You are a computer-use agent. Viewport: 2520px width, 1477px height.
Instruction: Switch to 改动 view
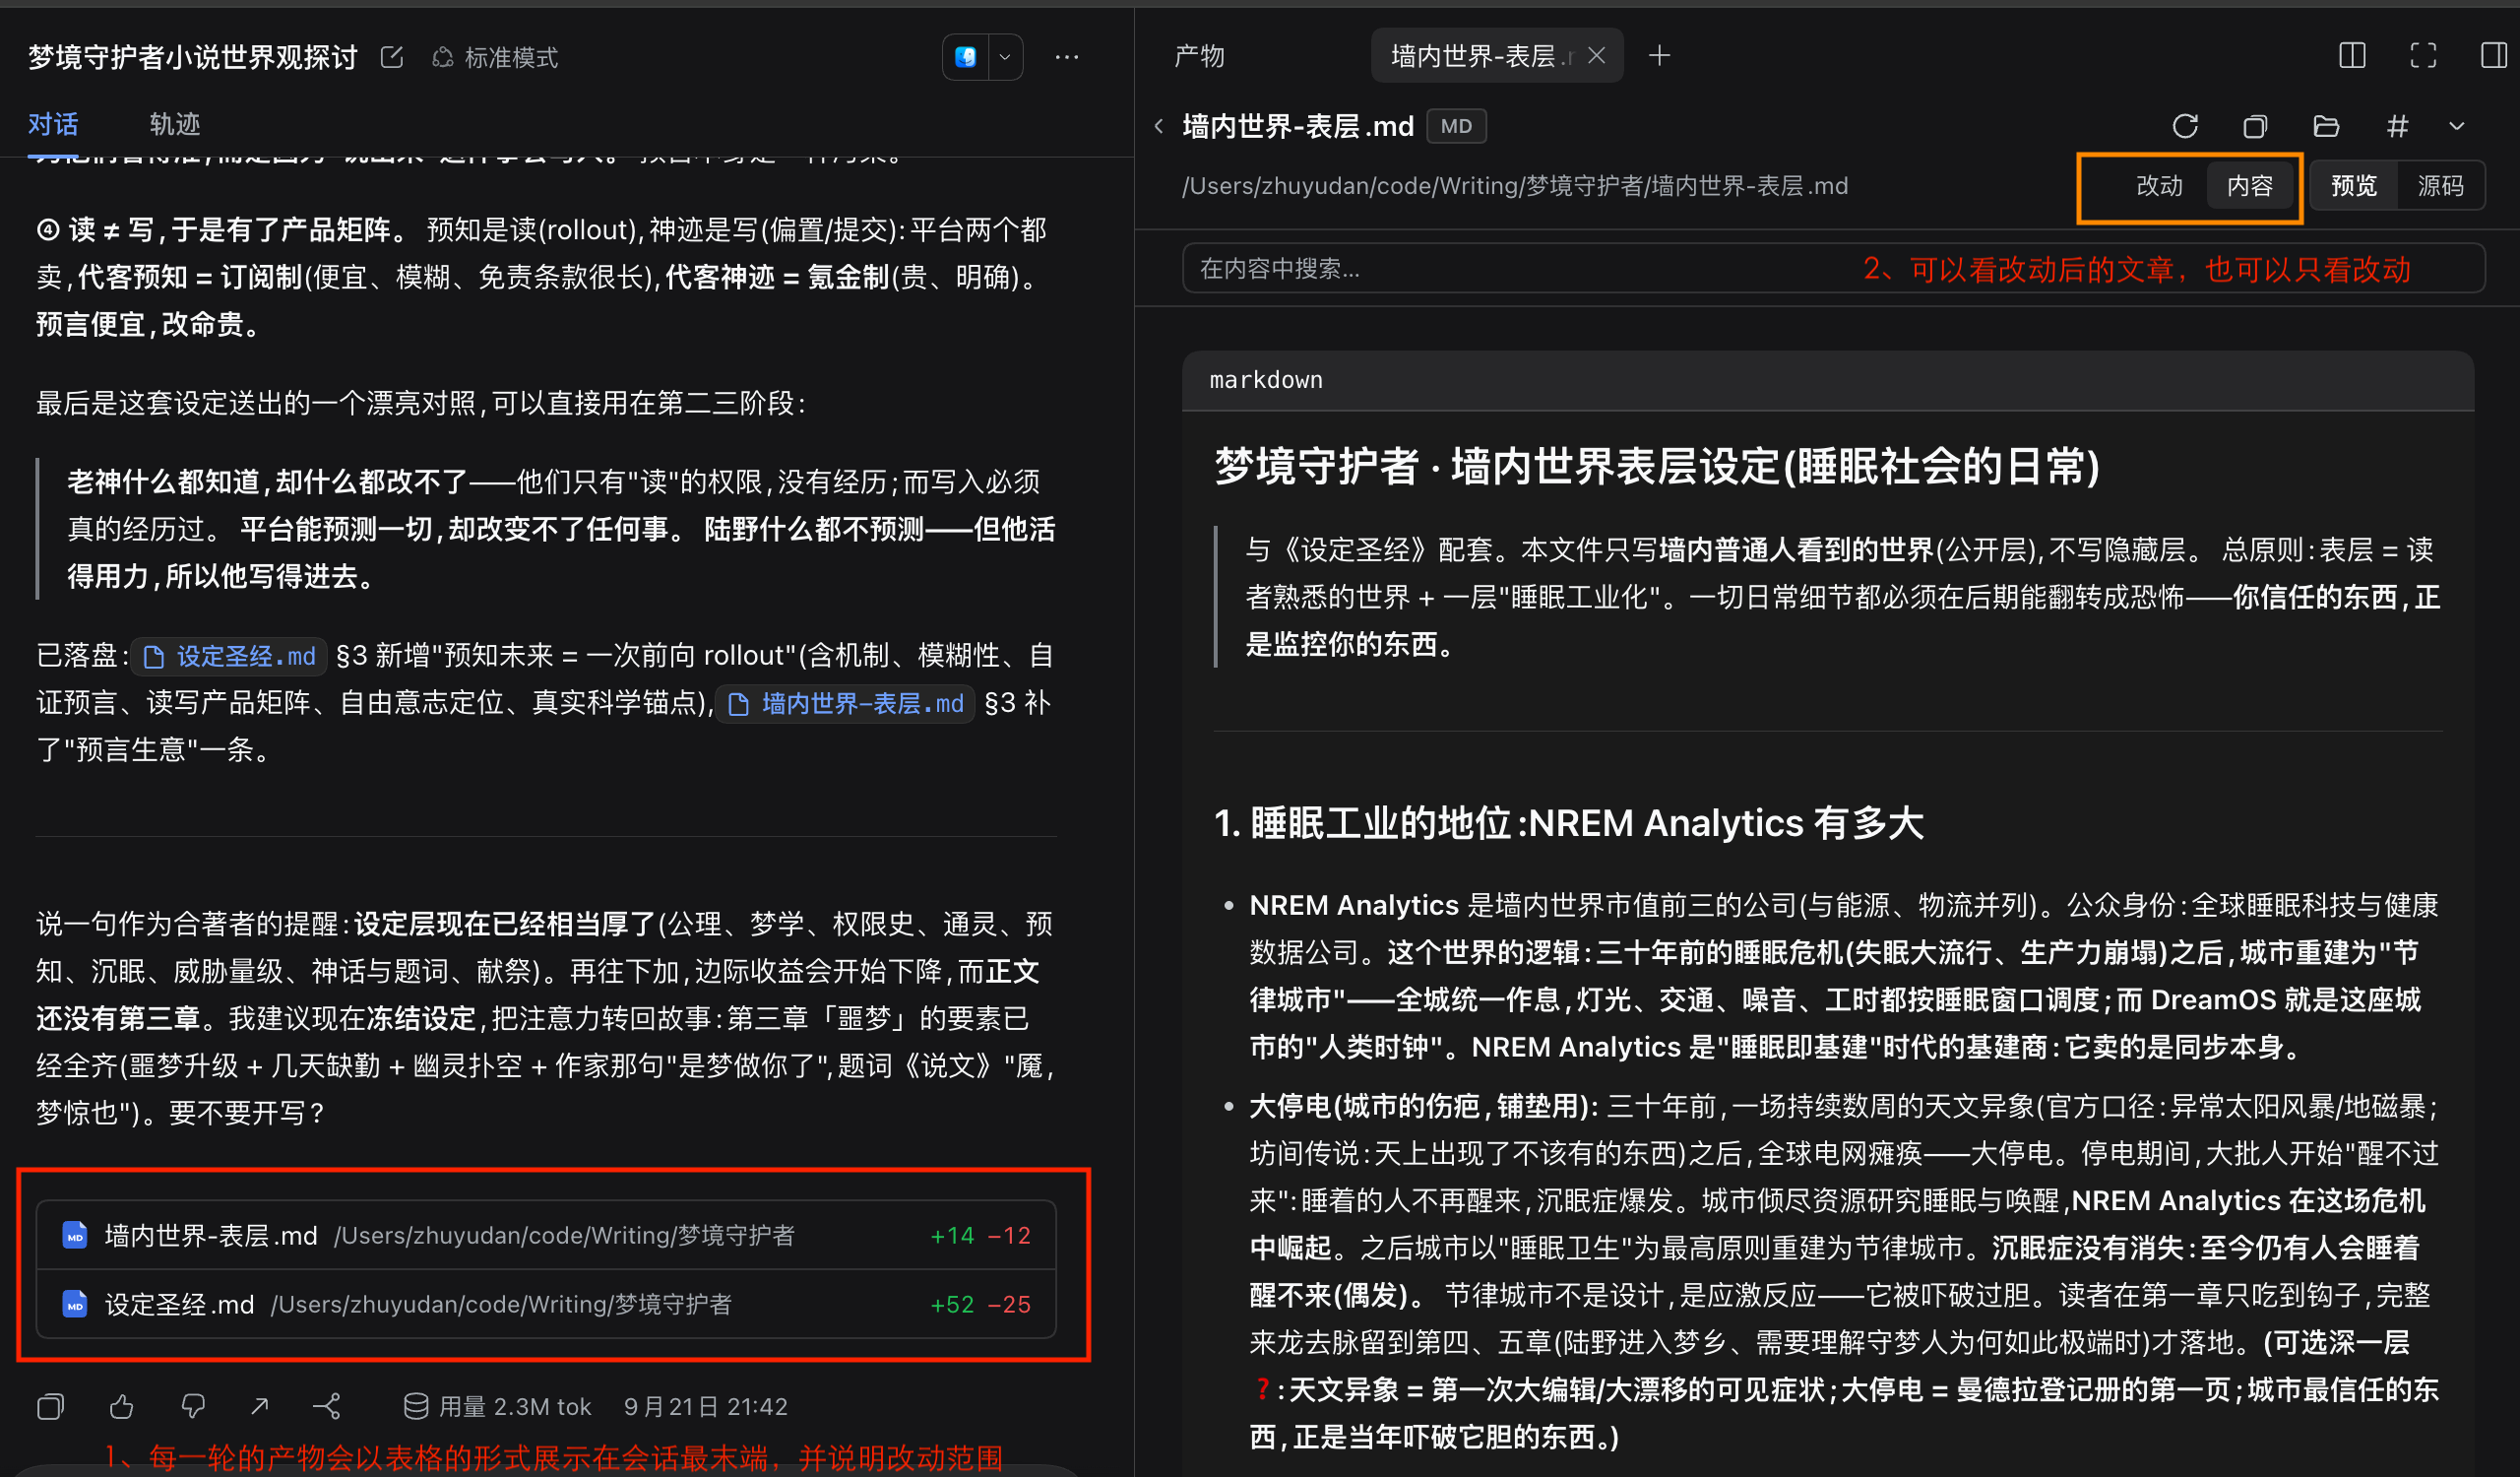[x=2160, y=186]
